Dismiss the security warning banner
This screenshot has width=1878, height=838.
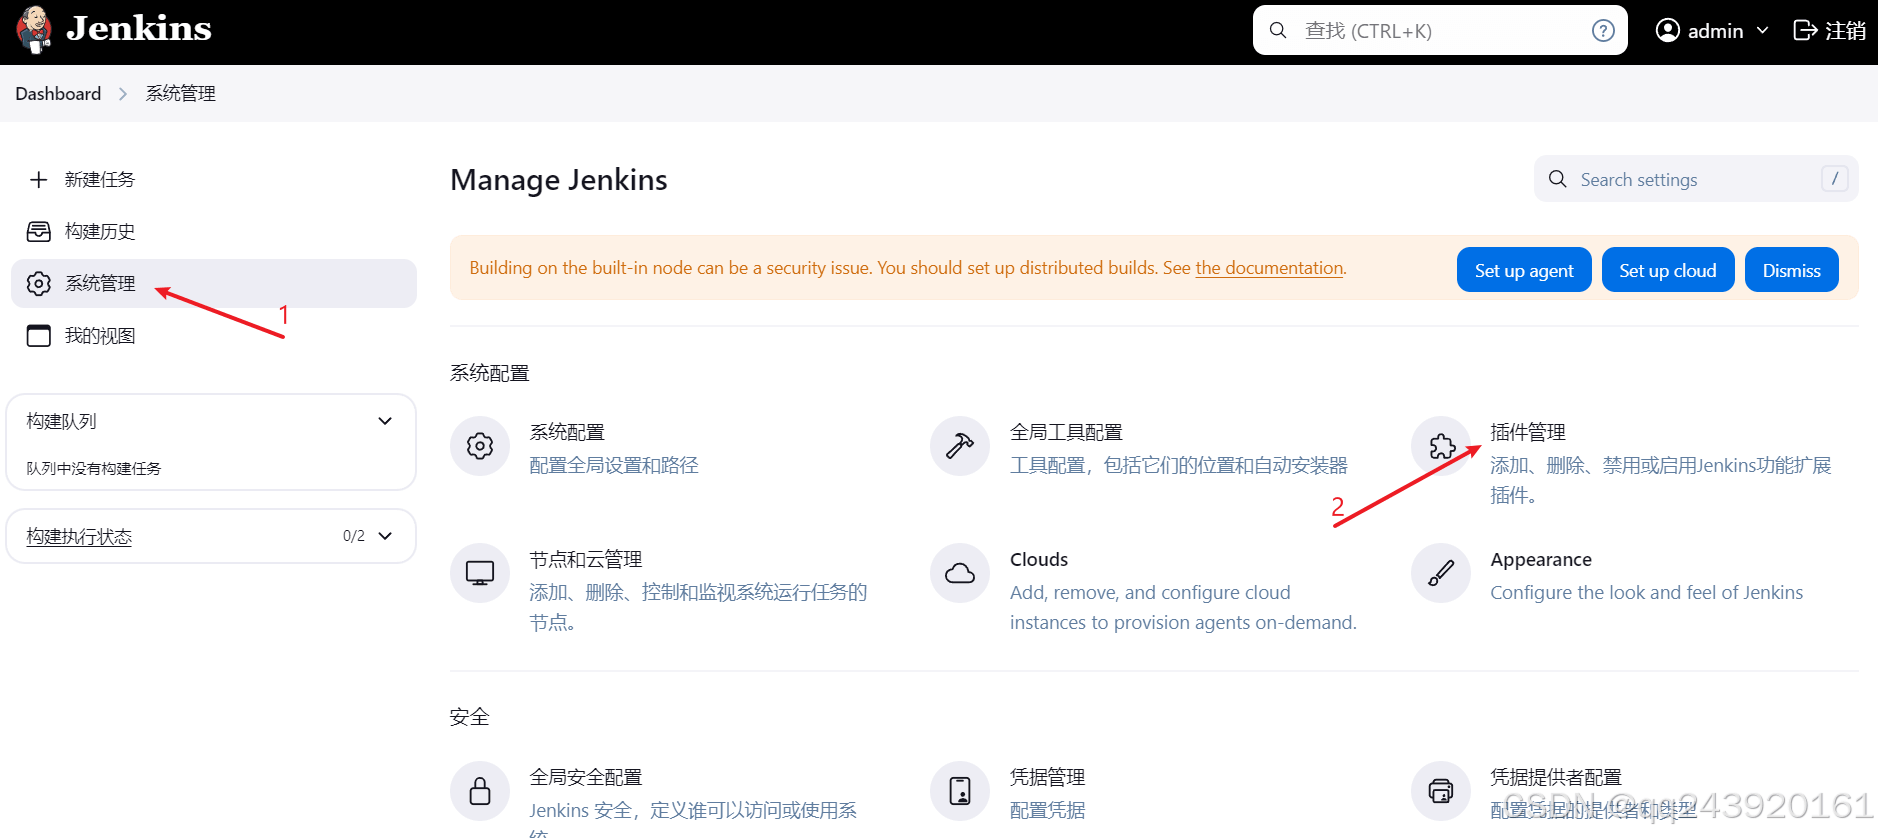tap(1792, 270)
